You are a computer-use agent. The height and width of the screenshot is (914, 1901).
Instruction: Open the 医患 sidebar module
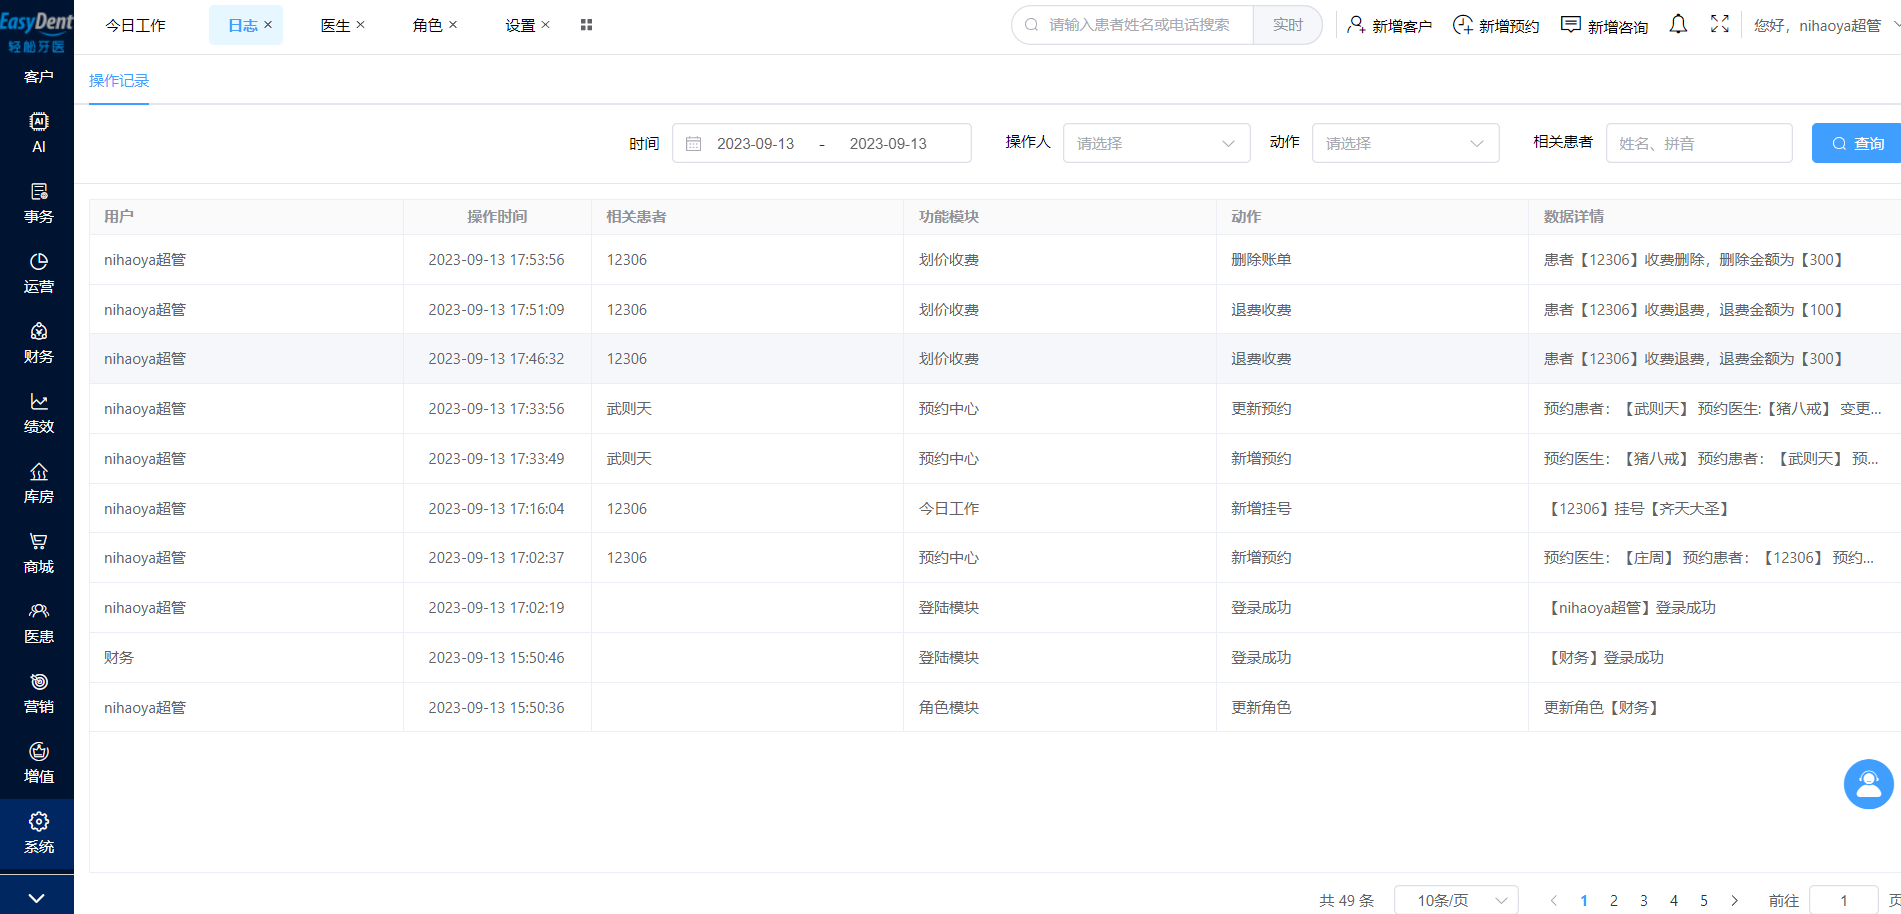38,623
